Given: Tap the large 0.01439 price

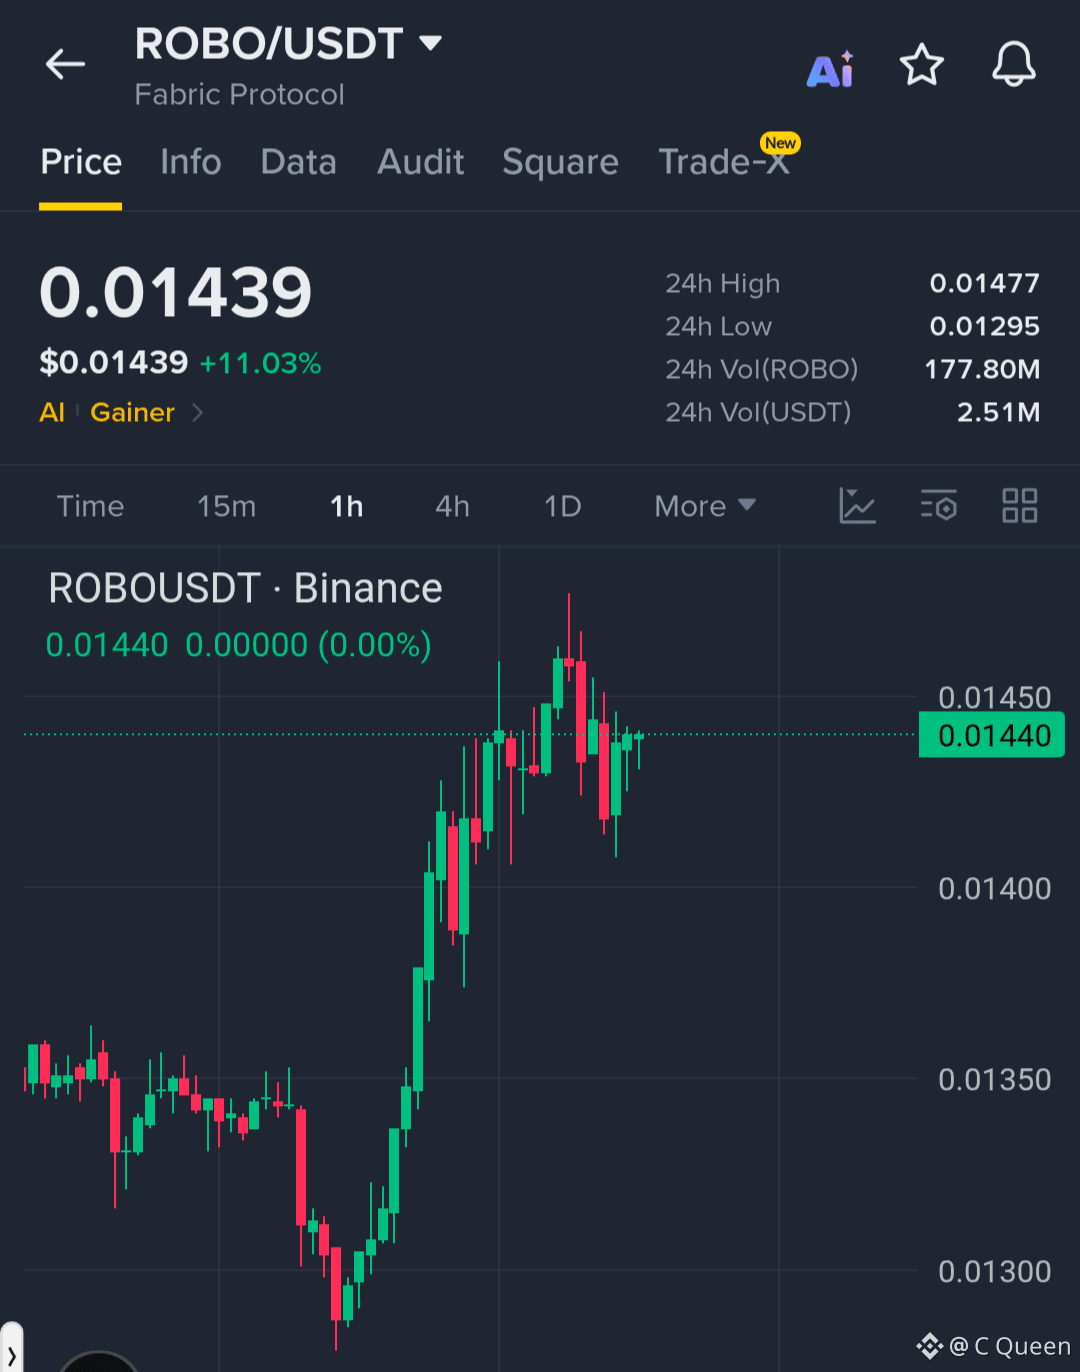Looking at the screenshot, I should [176, 293].
